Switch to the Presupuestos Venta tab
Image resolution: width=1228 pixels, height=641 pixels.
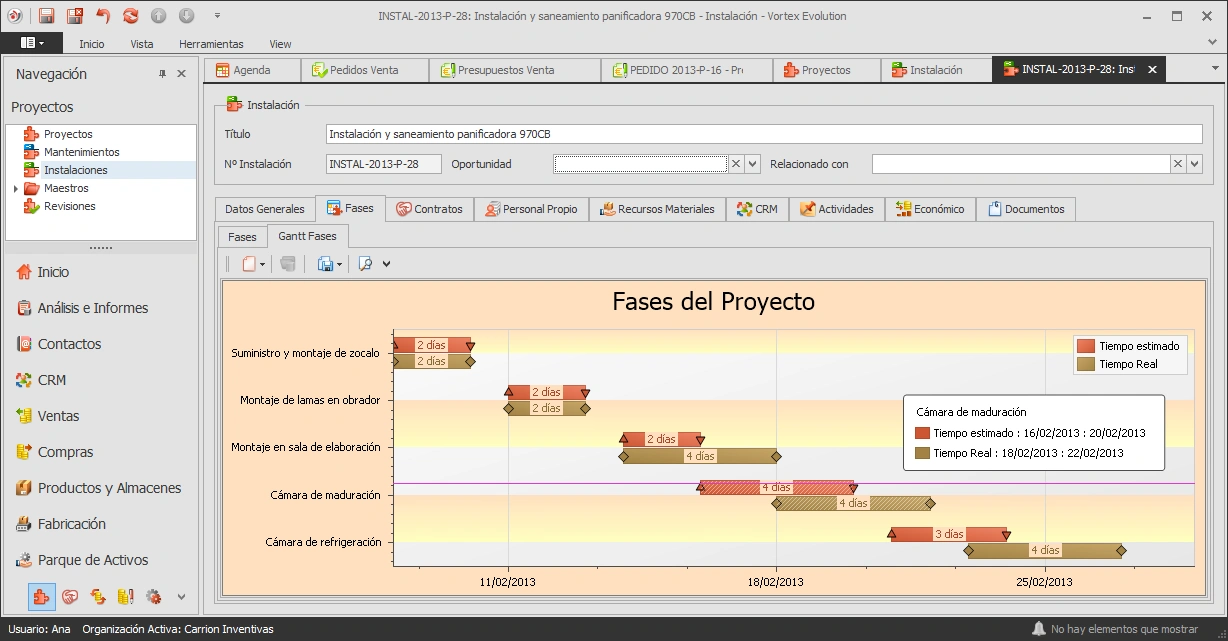click(515, 70)
